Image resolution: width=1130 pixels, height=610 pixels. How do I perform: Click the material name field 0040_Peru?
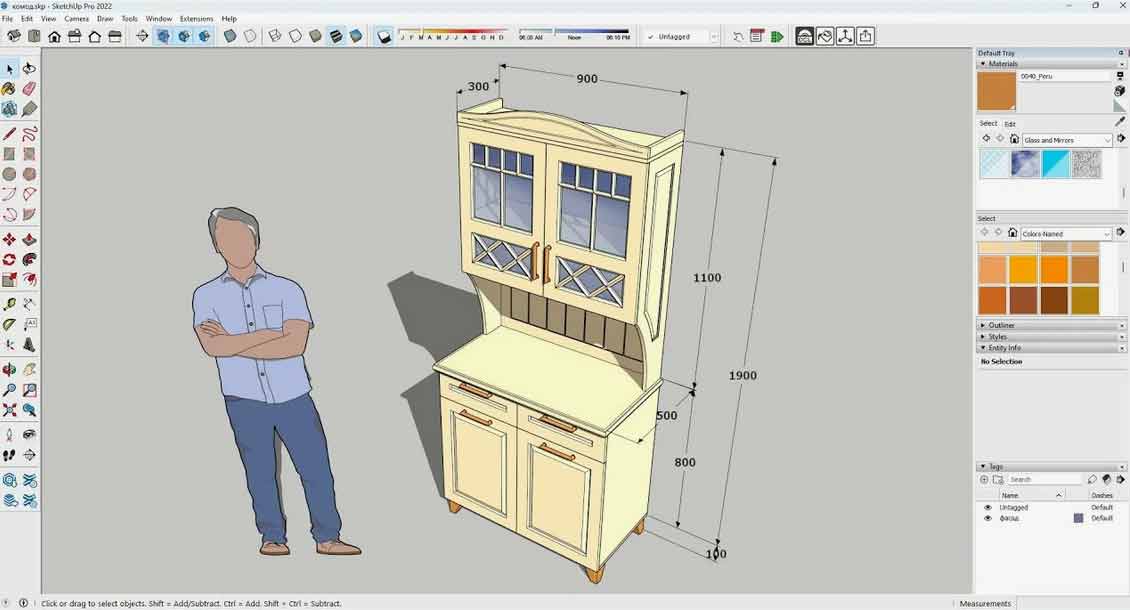(1065, 76)
